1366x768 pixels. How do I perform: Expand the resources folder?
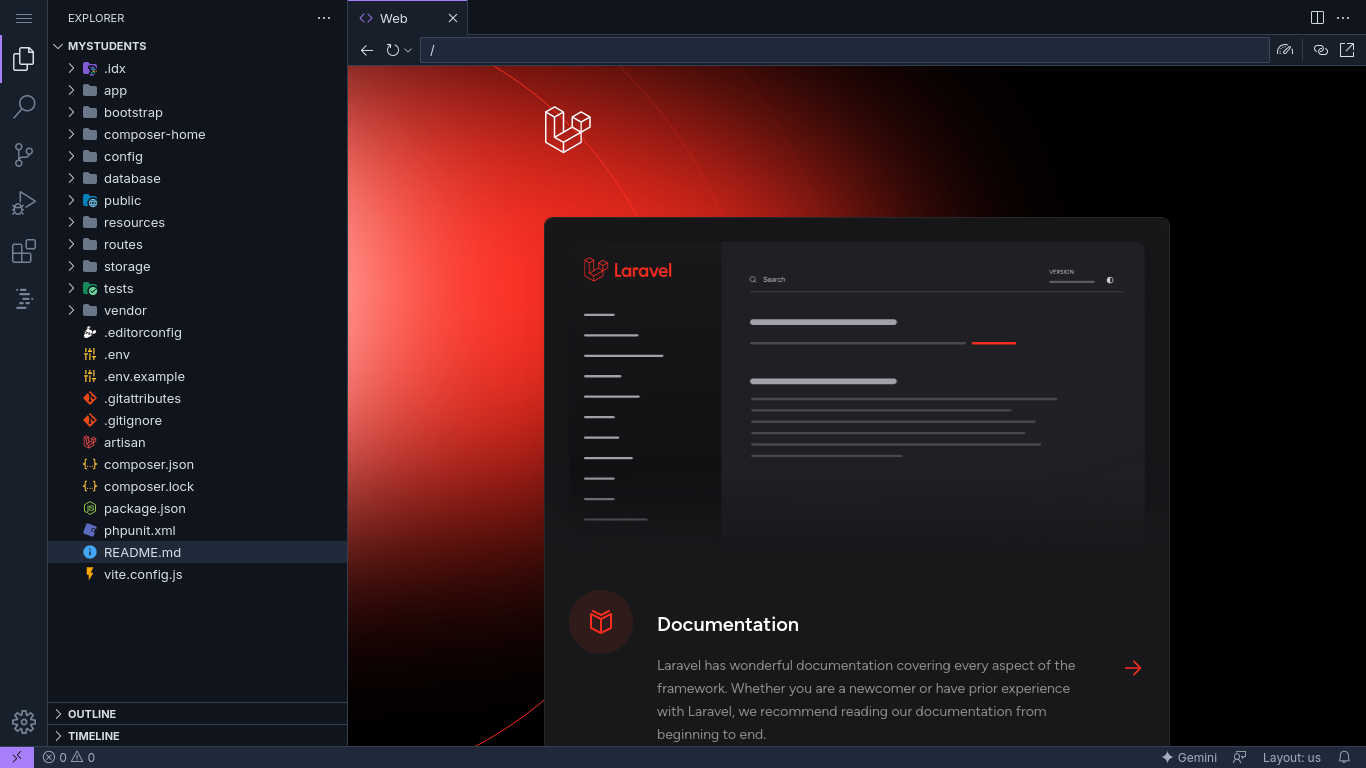(x=198, y=222)
